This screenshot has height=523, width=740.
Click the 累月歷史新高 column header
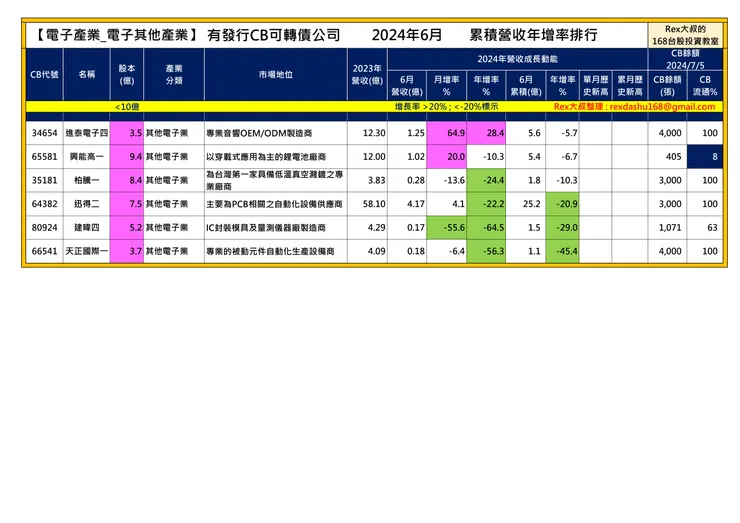point(630,85)
